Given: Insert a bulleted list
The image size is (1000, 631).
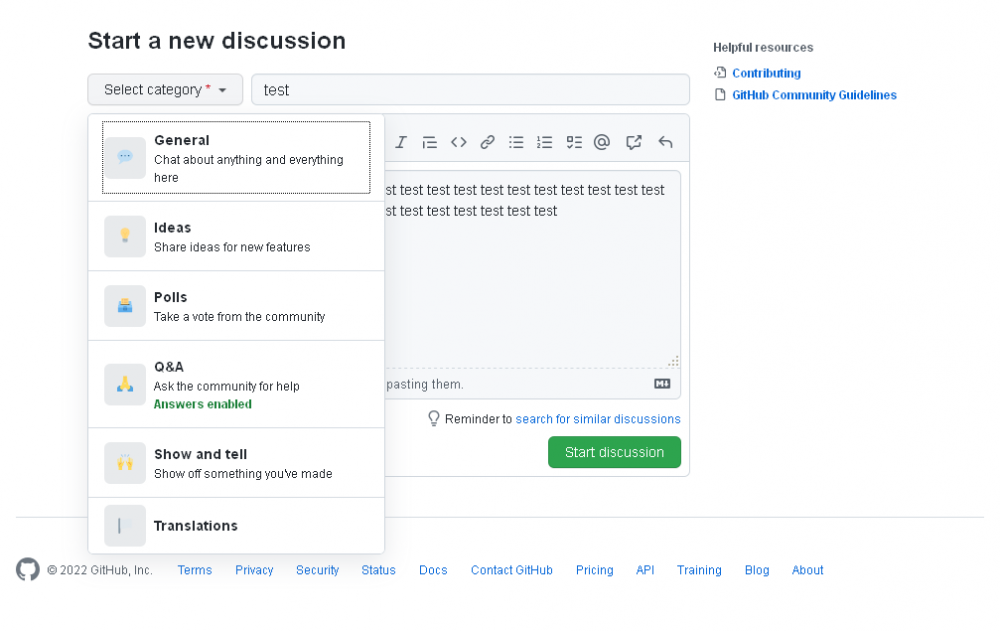Looking at the screenshot, I should click(x=516, y=142).
